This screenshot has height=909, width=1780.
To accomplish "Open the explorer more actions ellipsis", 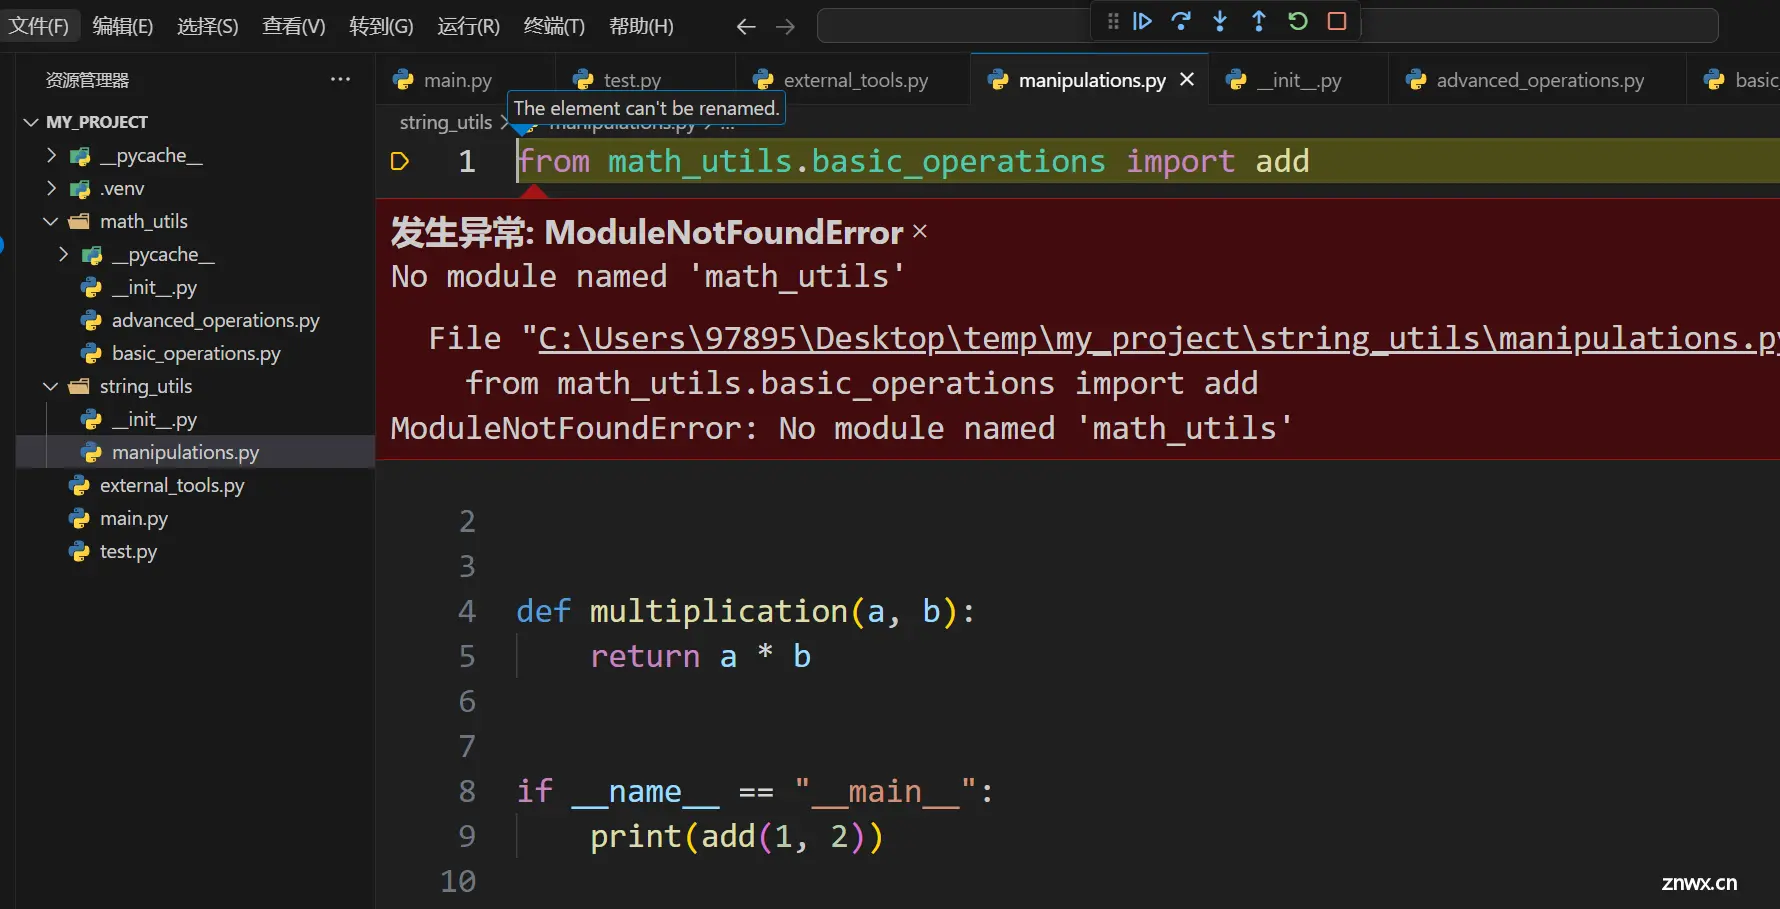I will pos(341,79).
